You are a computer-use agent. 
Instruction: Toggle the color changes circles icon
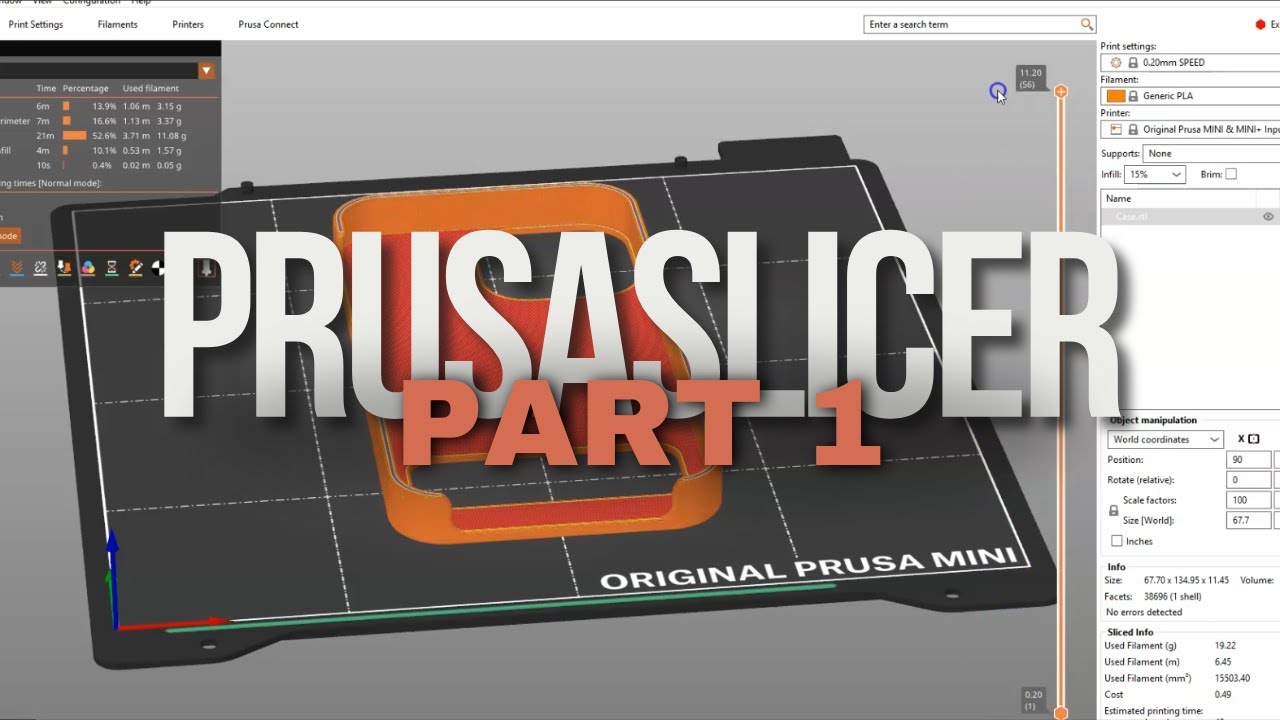(88, 268)
